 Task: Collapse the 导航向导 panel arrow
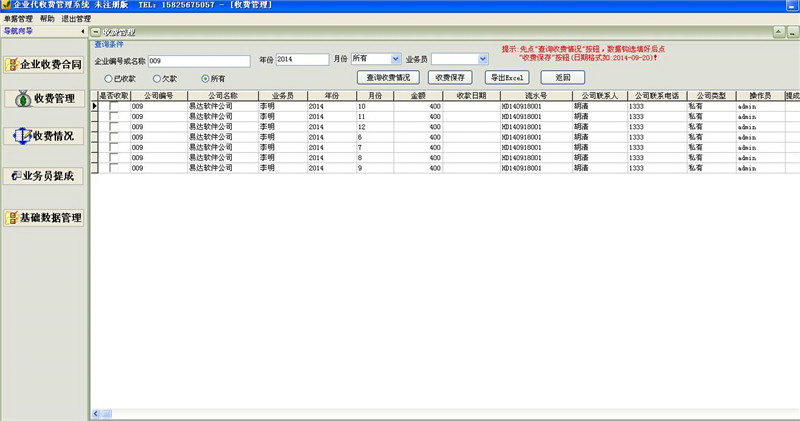click(80, 31)
